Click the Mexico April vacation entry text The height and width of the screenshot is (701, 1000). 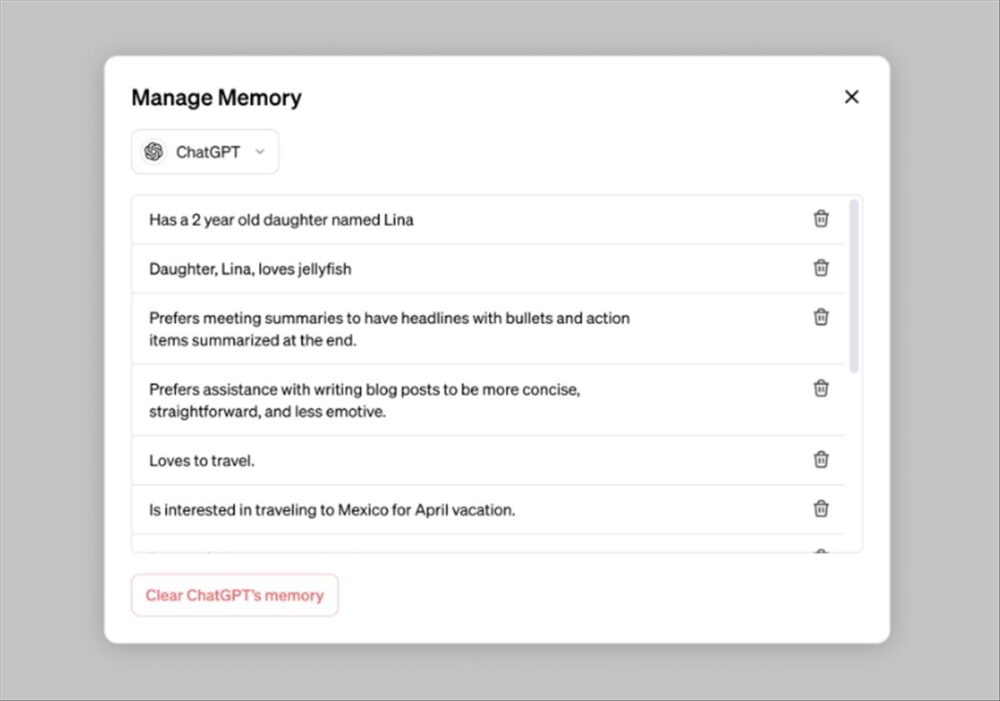[x=332, y=510]
